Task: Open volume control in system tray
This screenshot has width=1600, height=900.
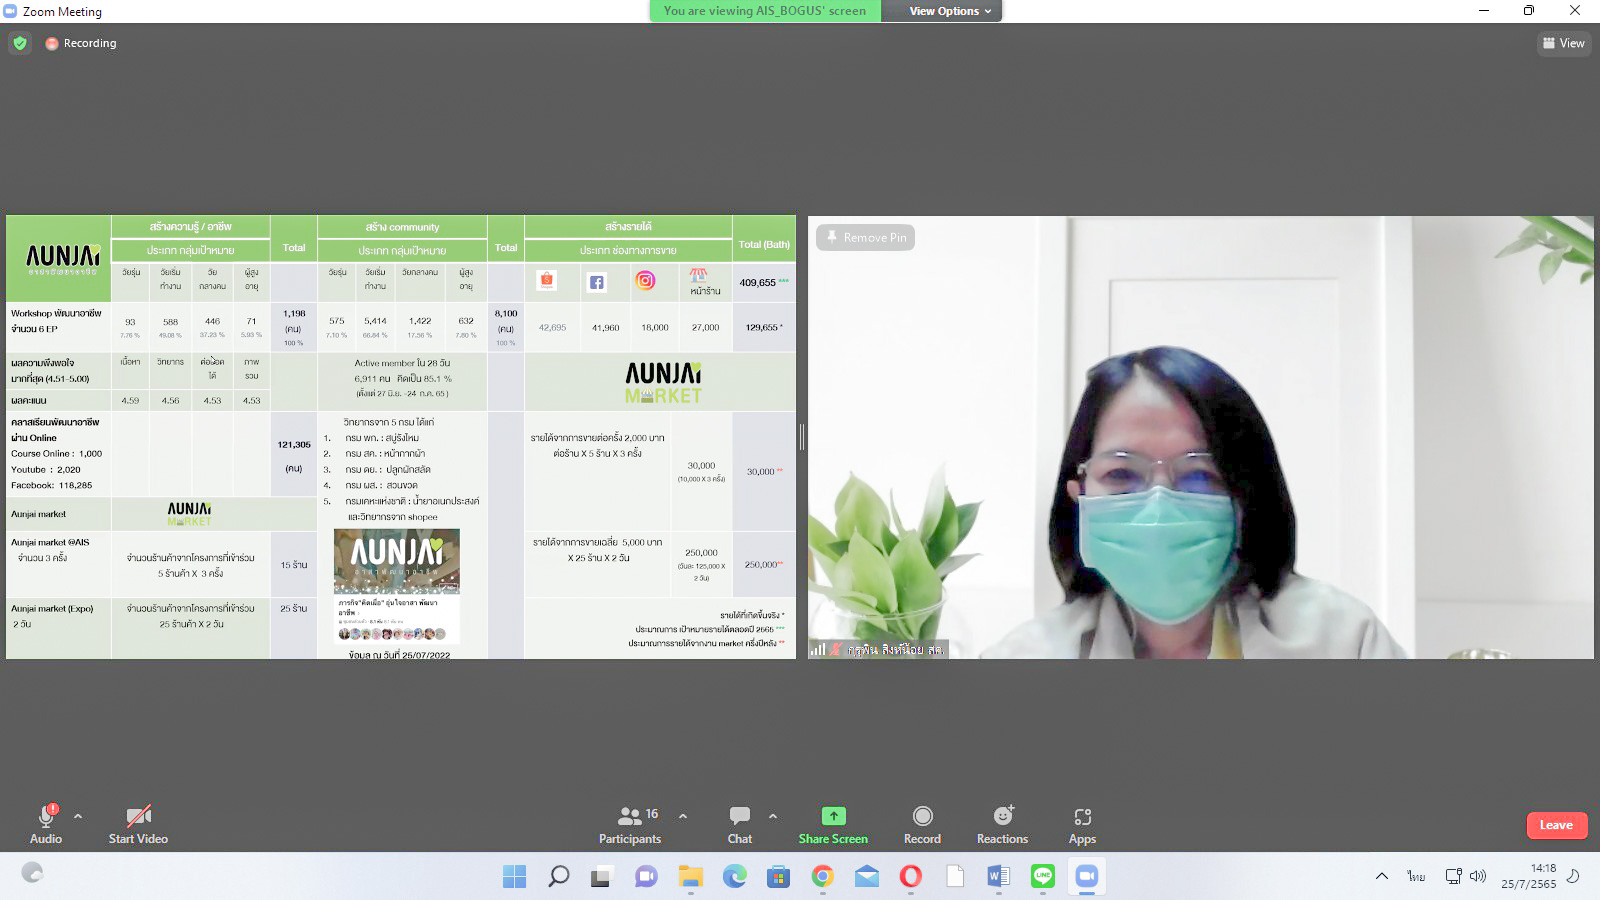Action: [1478, 876]
